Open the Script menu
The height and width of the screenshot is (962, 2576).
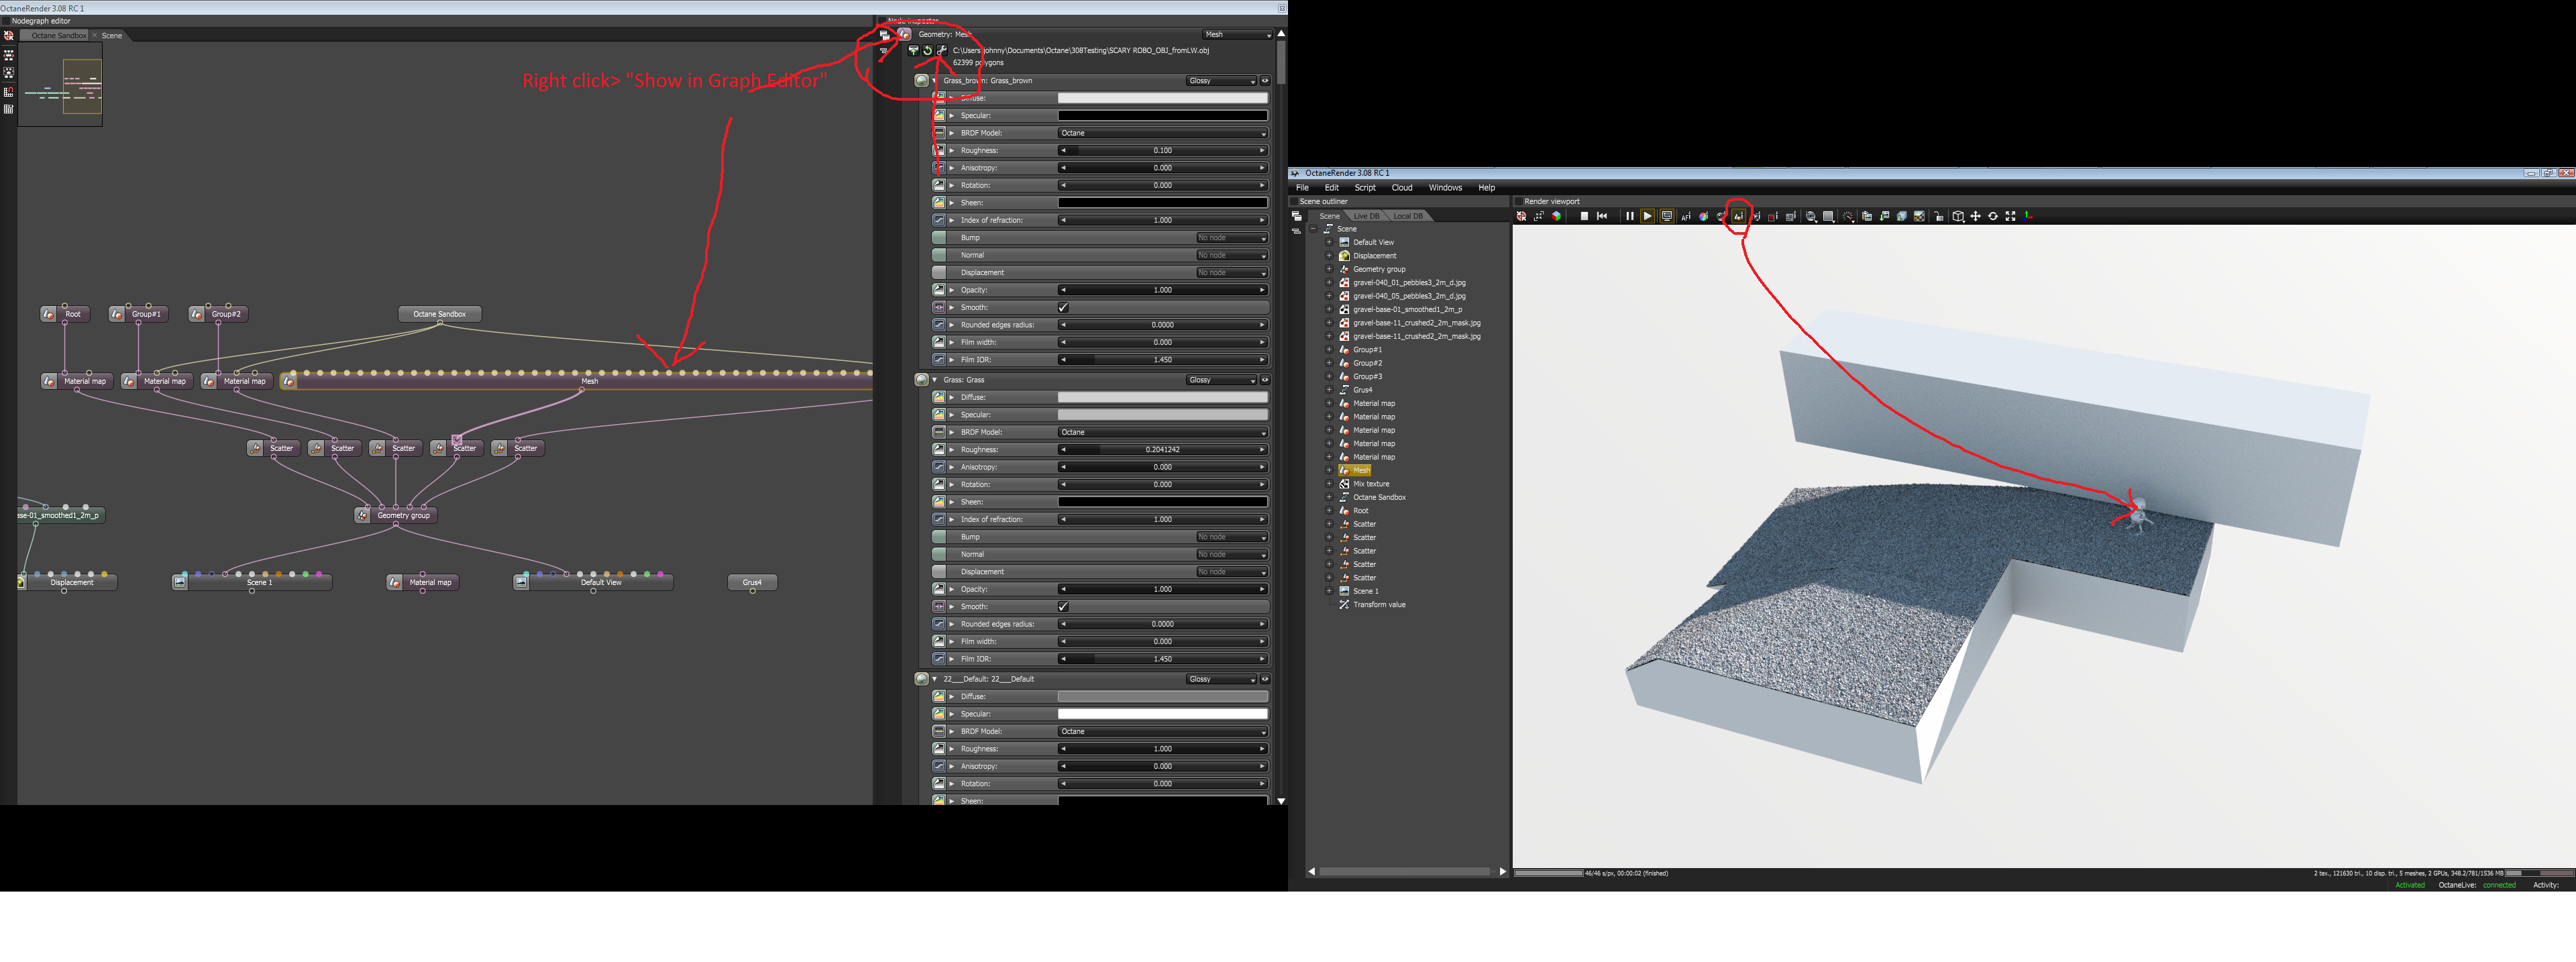point(1364,188)
